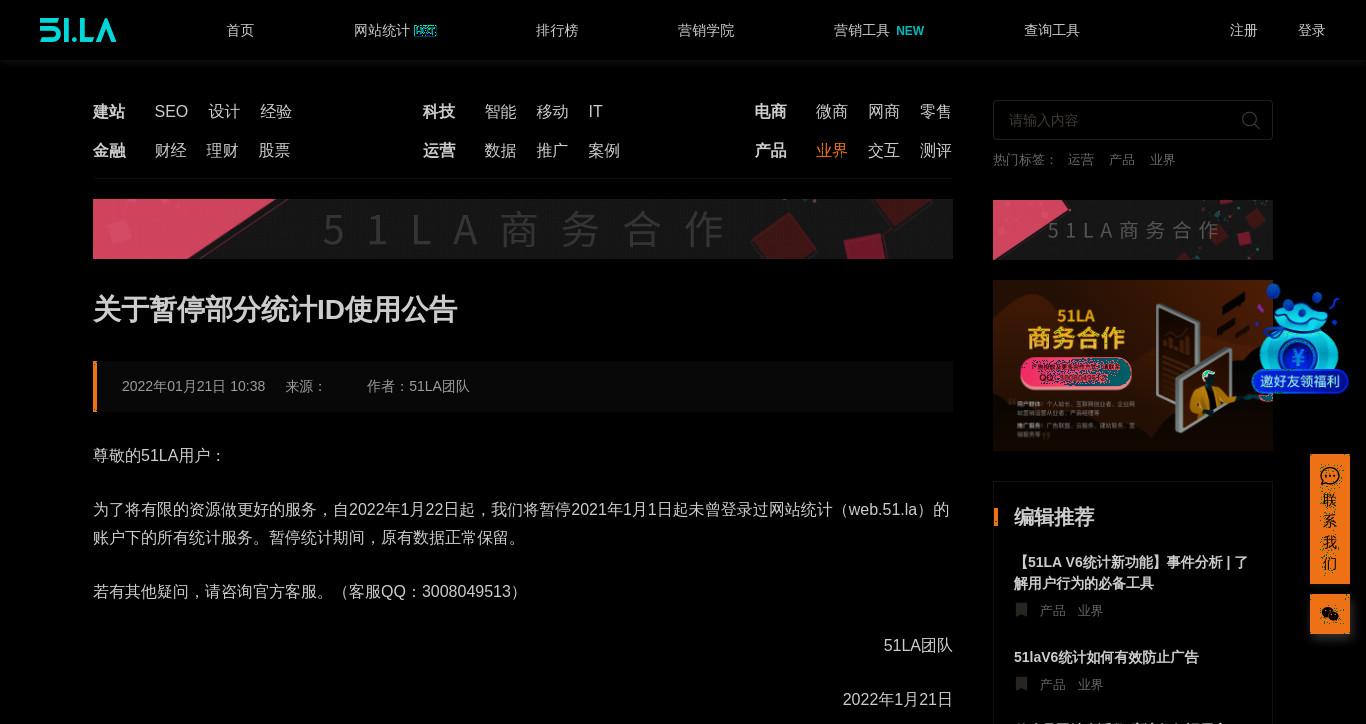
Task: Click the search magnifier icon
Action: 1250,120
